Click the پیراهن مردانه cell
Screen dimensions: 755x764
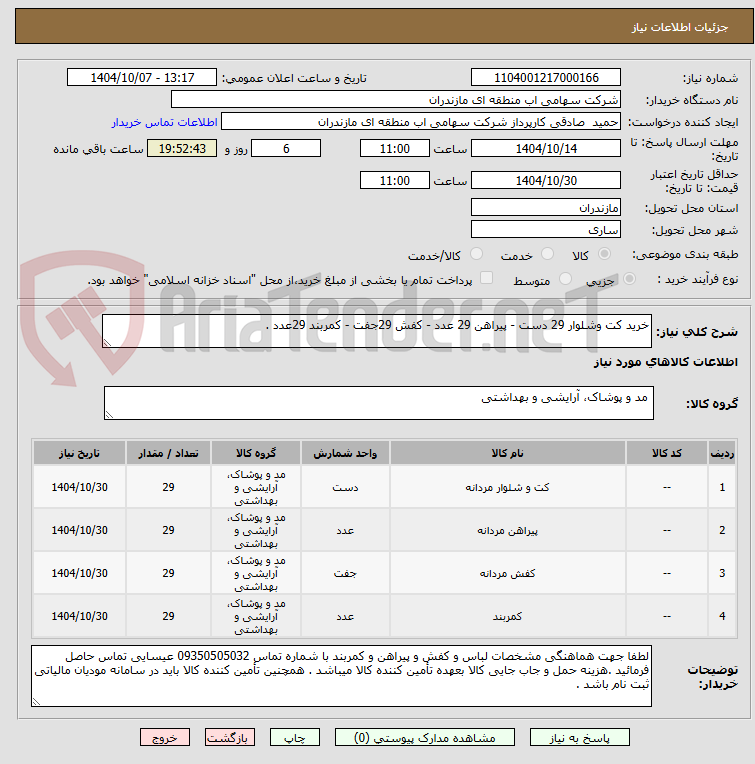pos(508,530)
